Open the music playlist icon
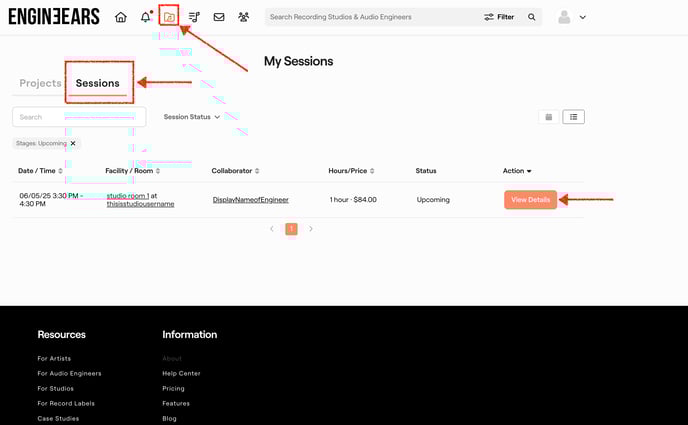This screenshot has height=425, width=688. pos(194,17)
